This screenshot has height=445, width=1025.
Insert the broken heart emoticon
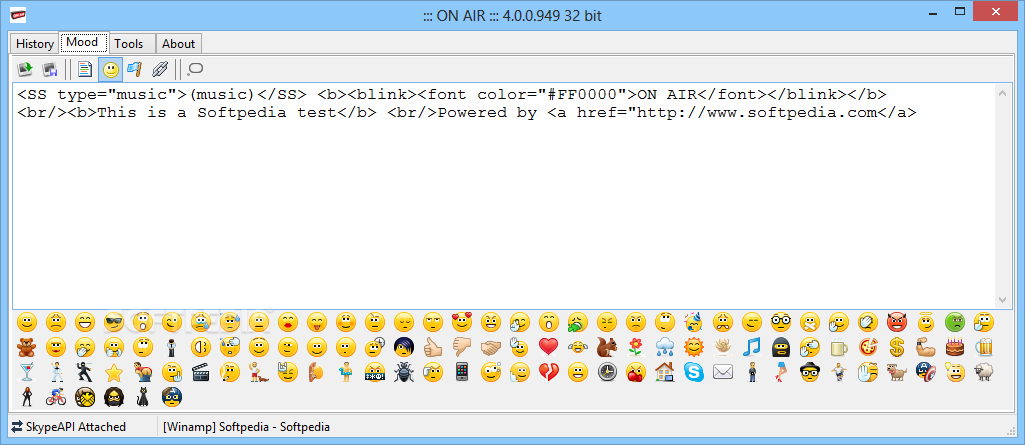(x=548, y=372)
